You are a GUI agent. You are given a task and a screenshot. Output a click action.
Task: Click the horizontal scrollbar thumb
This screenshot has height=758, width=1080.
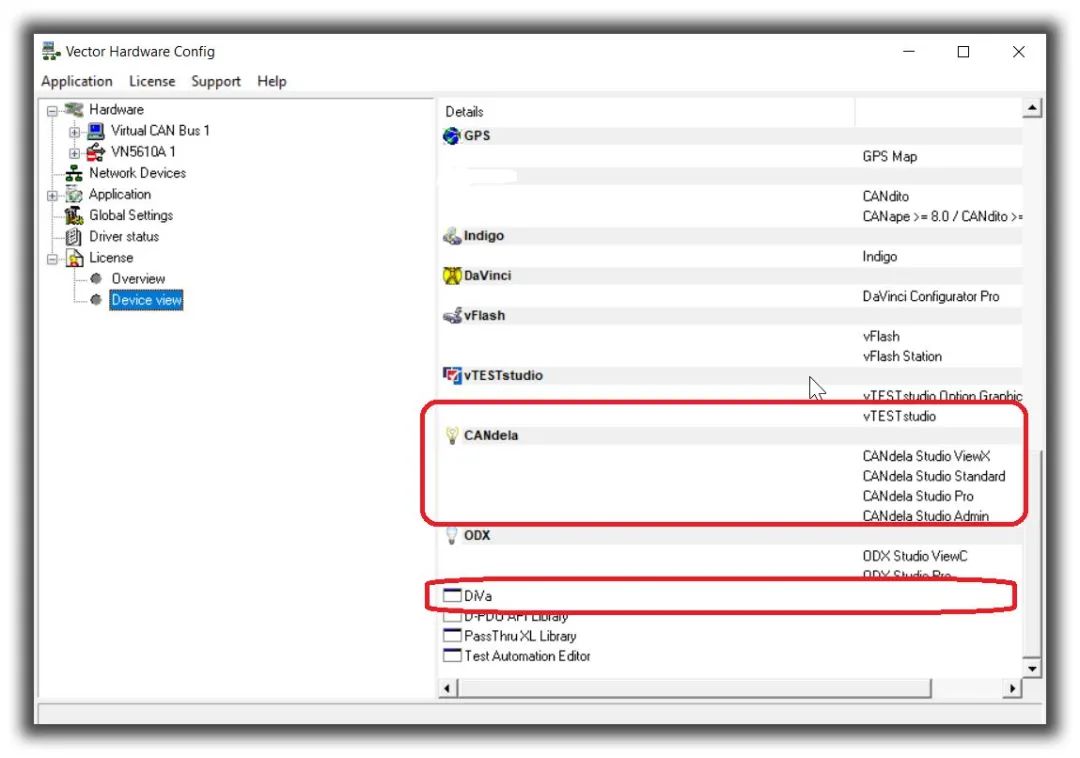click(694, 688)
